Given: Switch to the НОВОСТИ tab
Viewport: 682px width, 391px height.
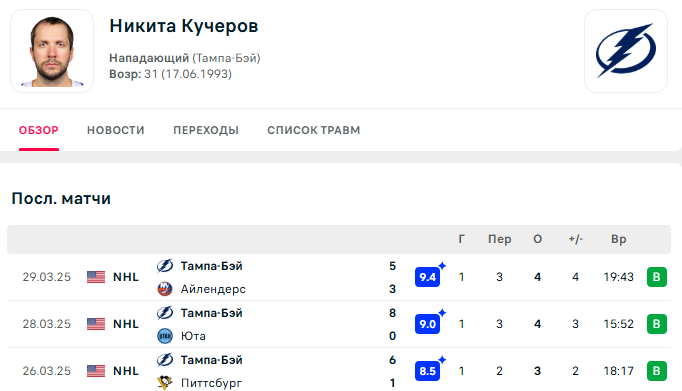Looking at the screenshot, I should pyautogui.click(x=116, y=130).
